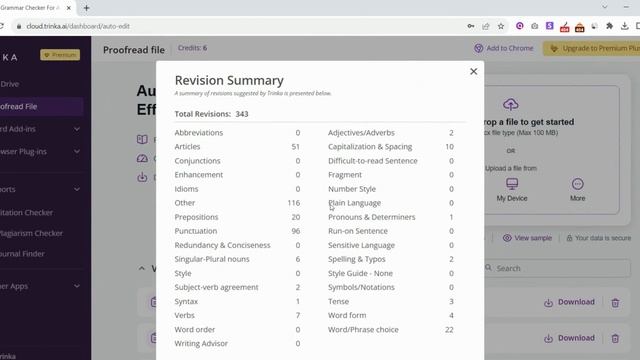Open Citation Checker in sidebar
The height and width of the screenshot is (360, 640).
[27, 213]
